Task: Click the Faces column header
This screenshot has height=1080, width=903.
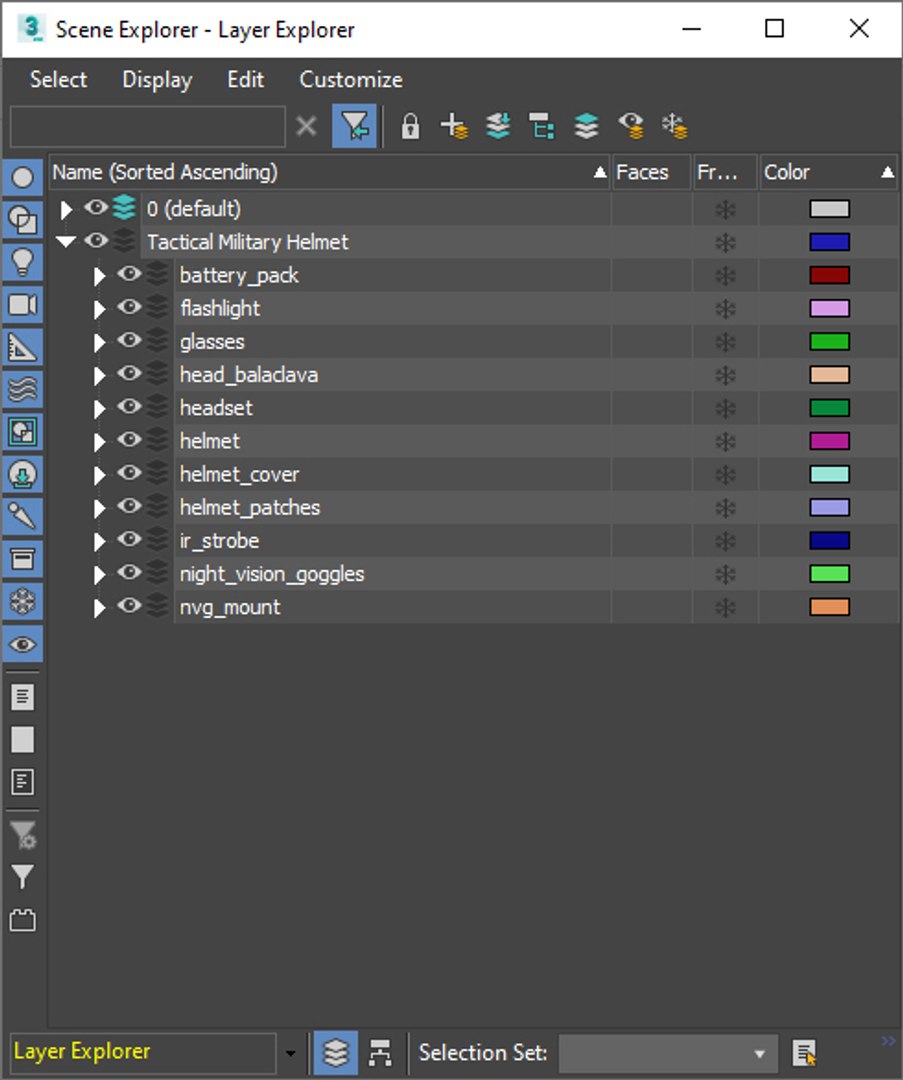Action: click(651, 172)
